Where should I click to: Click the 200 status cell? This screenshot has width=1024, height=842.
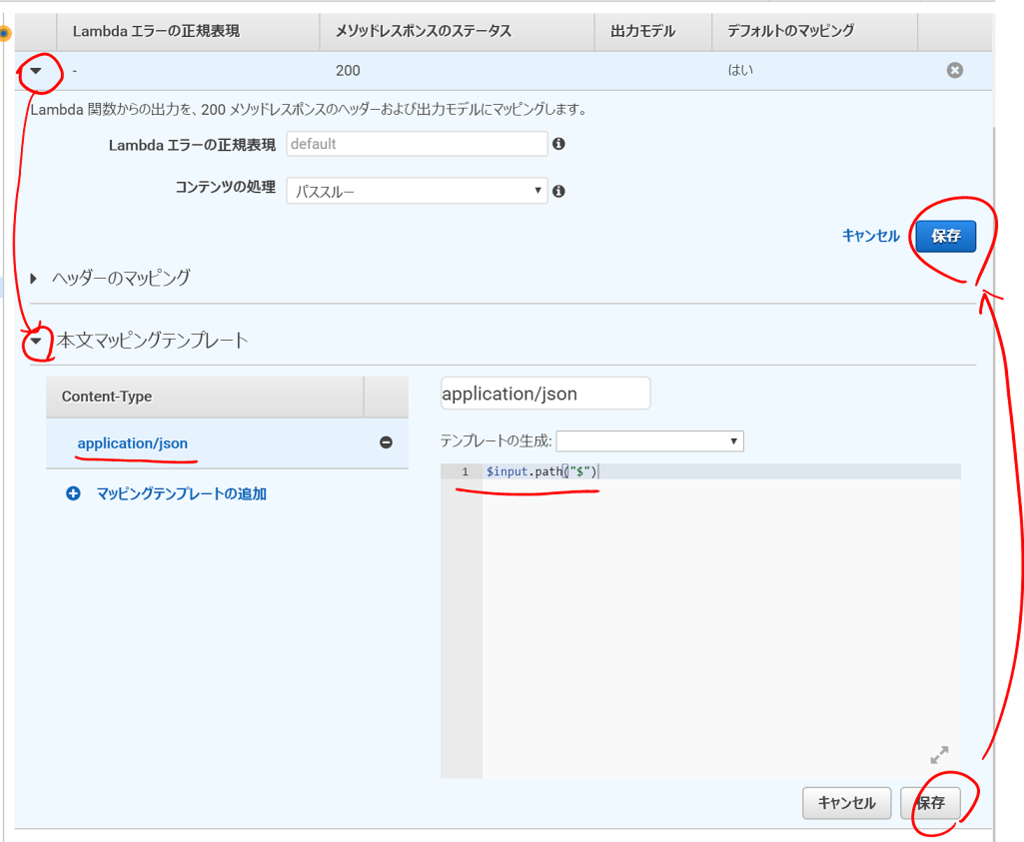pos(348,71)
